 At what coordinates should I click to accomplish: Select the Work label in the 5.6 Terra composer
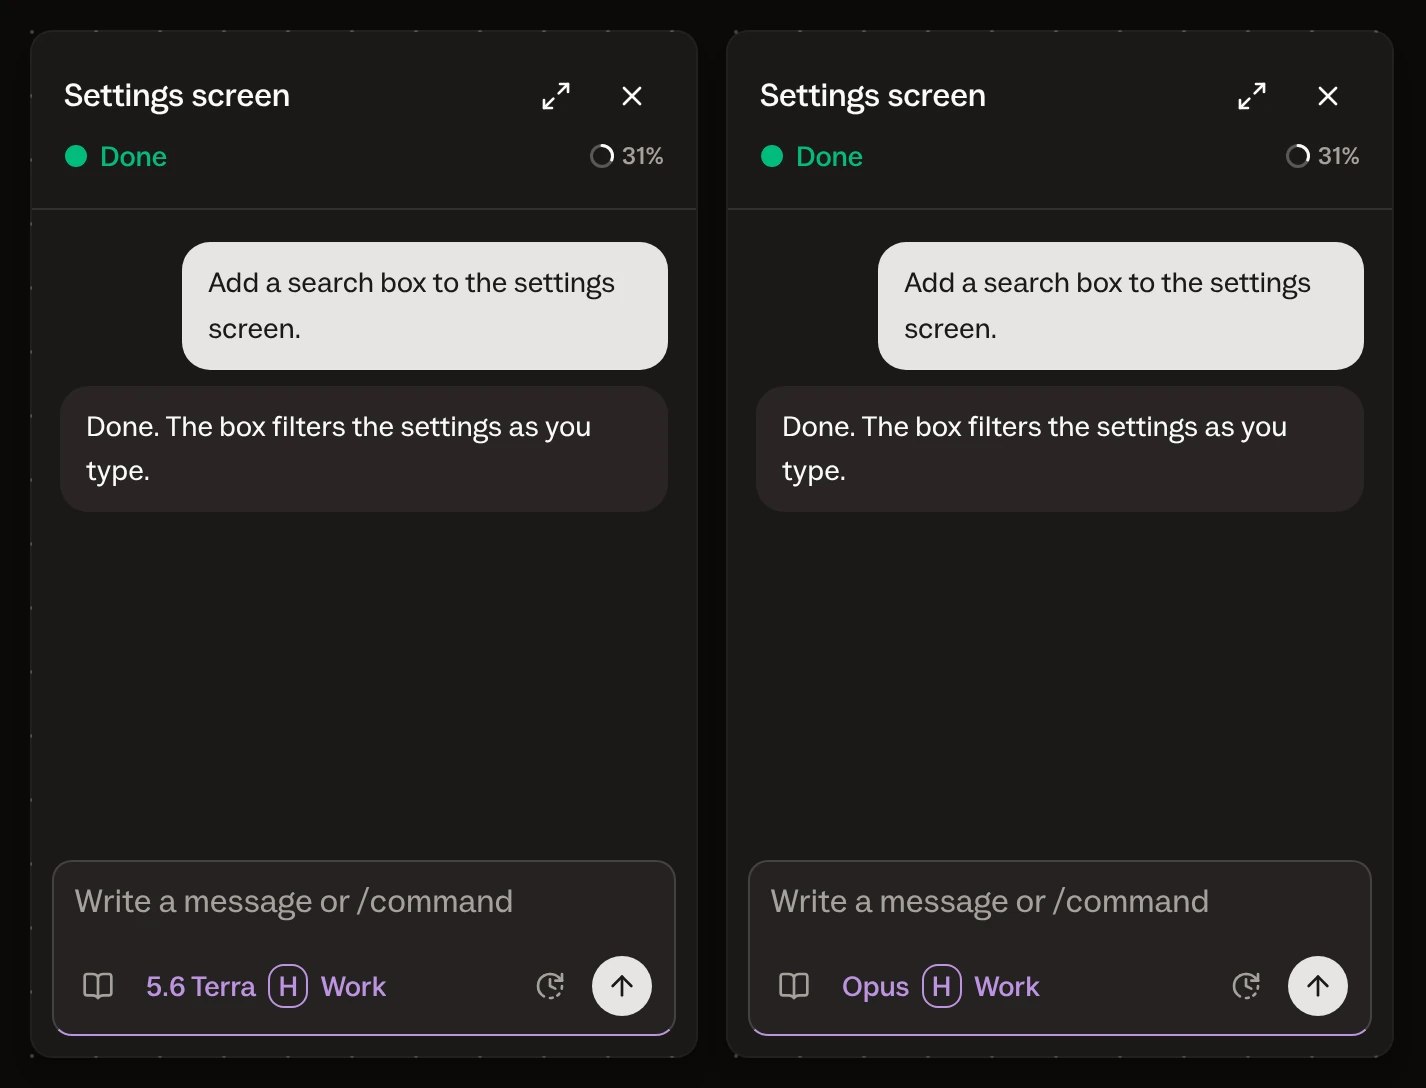tap(353, 987)
